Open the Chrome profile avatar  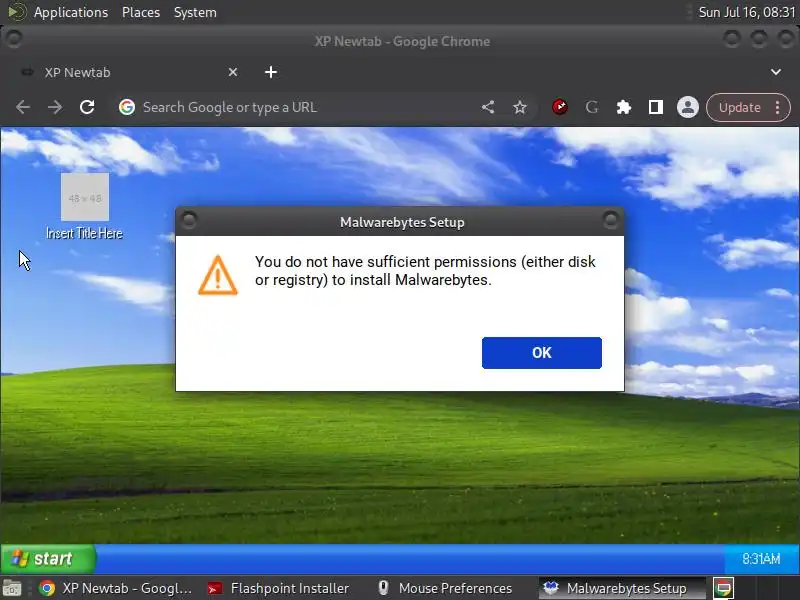pos(687,107)
